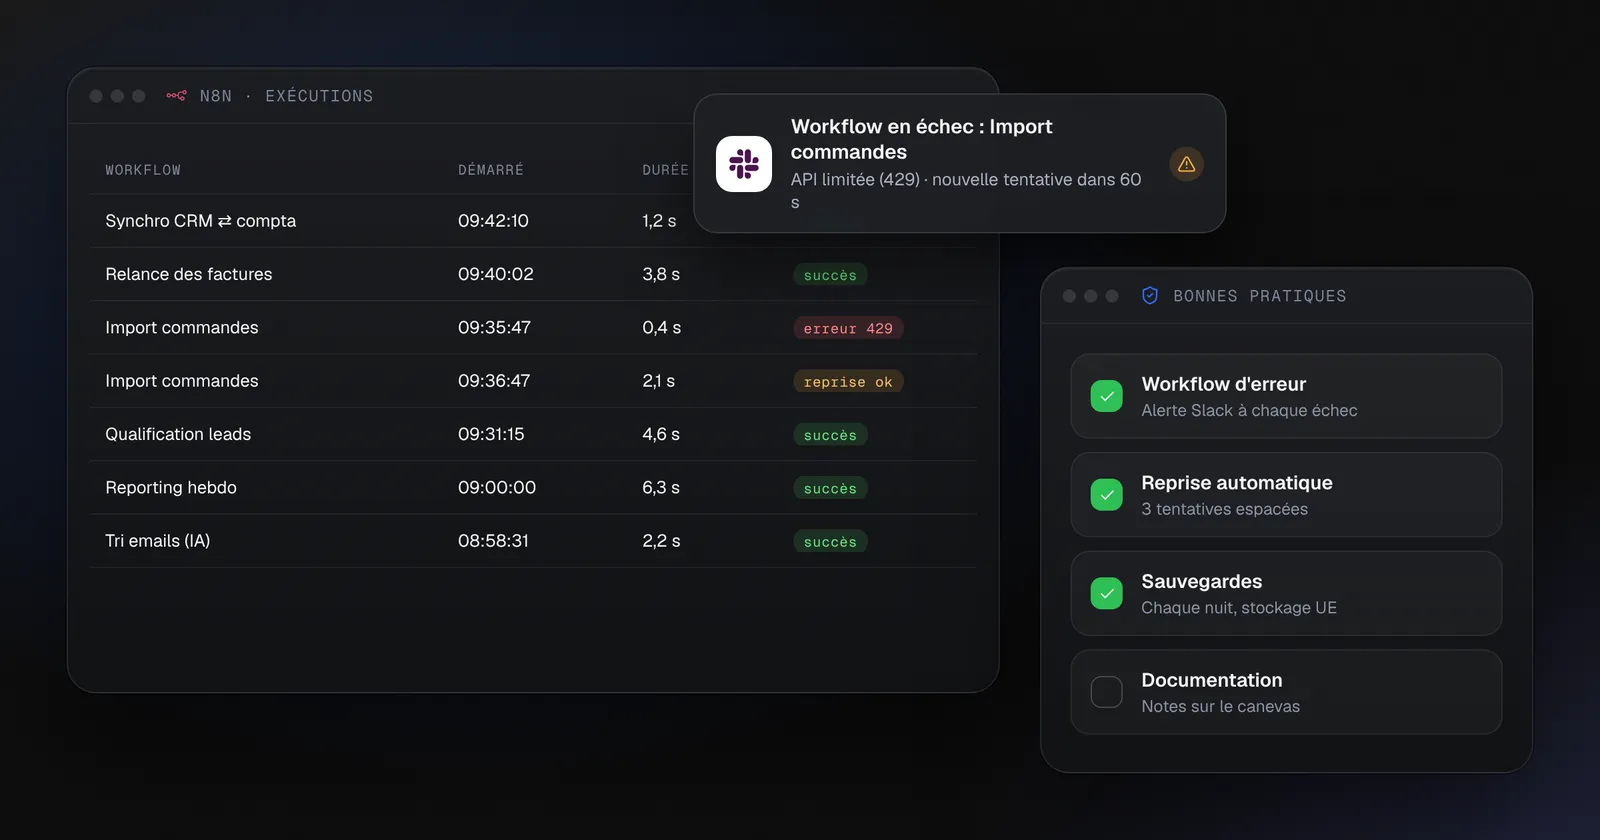Click the "Alerte Slack à chaque échec" description

click(1249, 411)
